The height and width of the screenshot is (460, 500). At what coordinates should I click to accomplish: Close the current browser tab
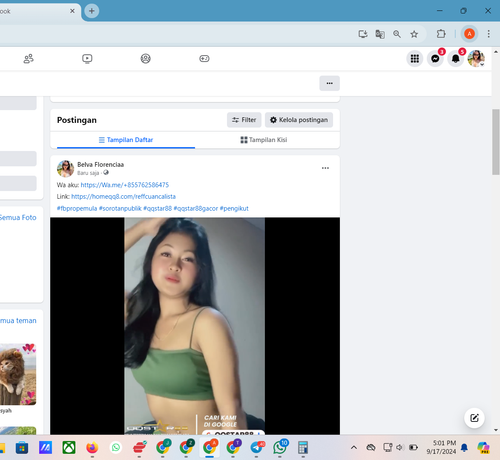pos(72,11)
